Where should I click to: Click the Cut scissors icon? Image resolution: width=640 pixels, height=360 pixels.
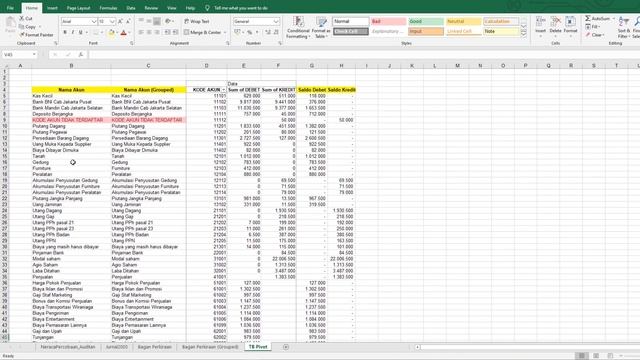pos(22,19)
